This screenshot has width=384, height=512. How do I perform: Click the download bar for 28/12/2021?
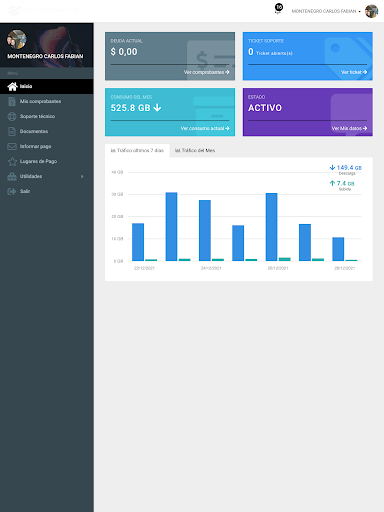point(338,249)
